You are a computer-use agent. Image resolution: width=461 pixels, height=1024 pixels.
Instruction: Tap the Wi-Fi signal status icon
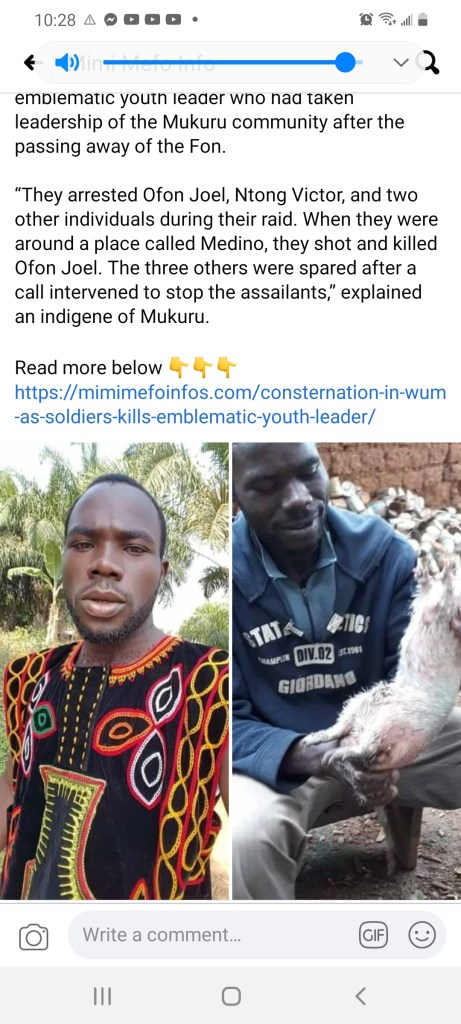(387, 20)
